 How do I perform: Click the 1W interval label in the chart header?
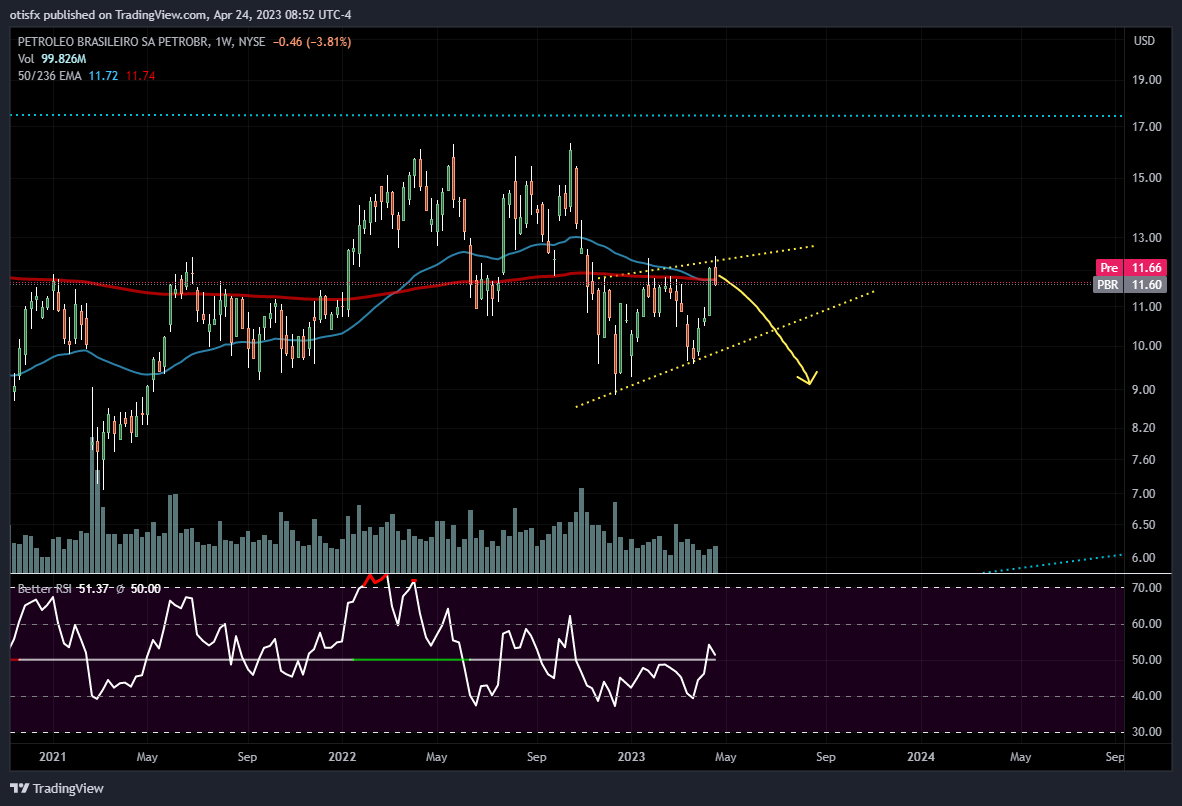(223, 41)
